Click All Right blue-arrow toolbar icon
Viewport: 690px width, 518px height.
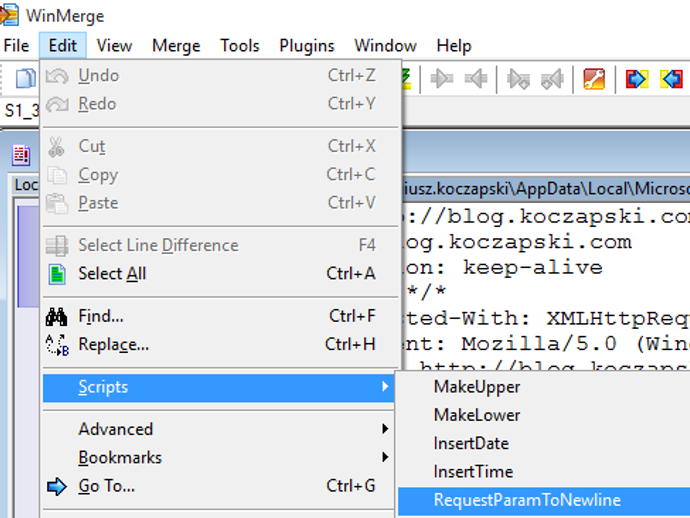pos(637,79)
